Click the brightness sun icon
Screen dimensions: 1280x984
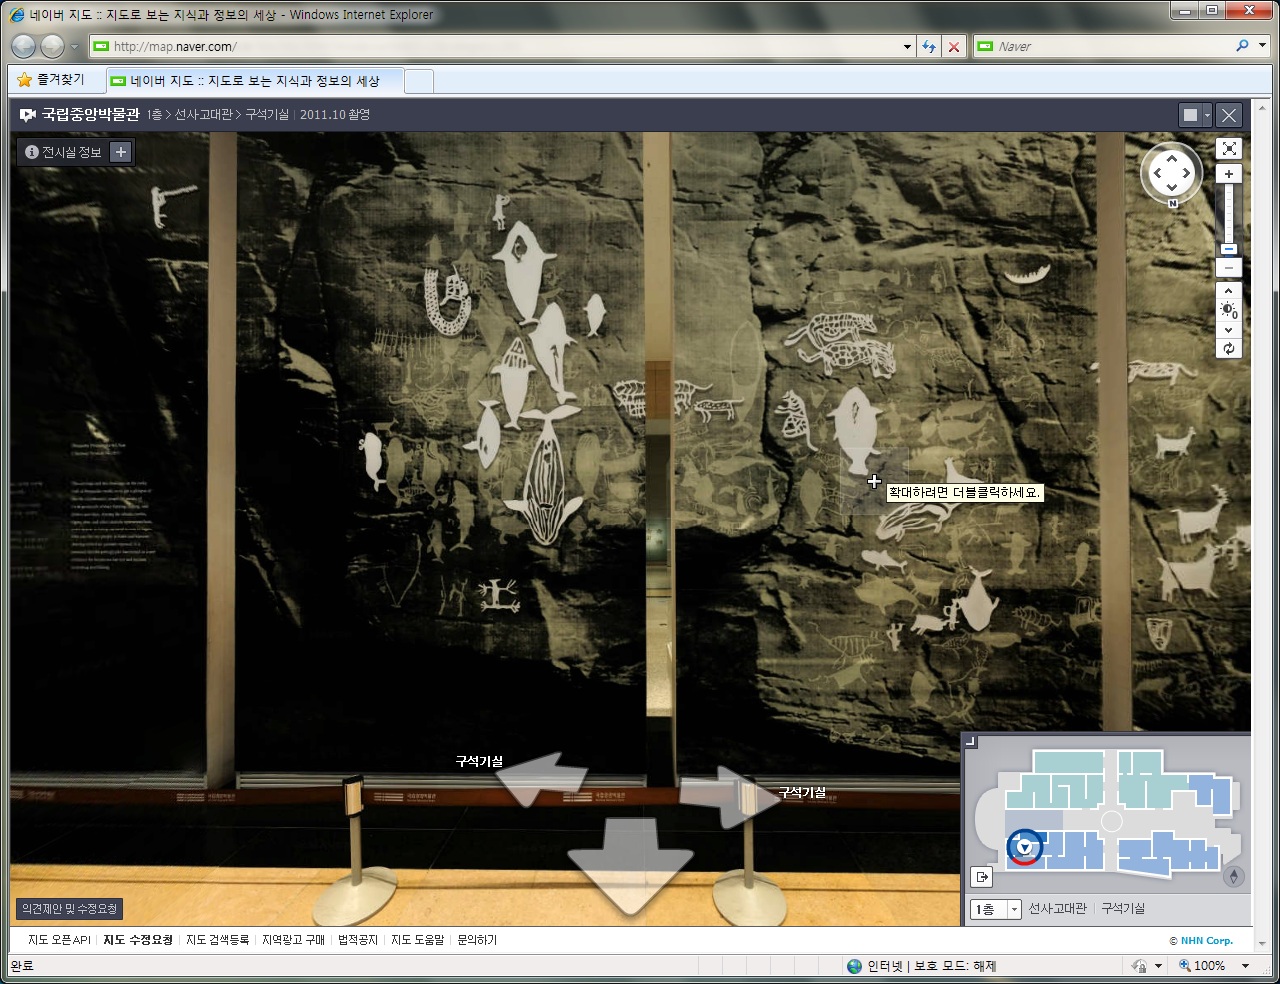pos(1229,311)
